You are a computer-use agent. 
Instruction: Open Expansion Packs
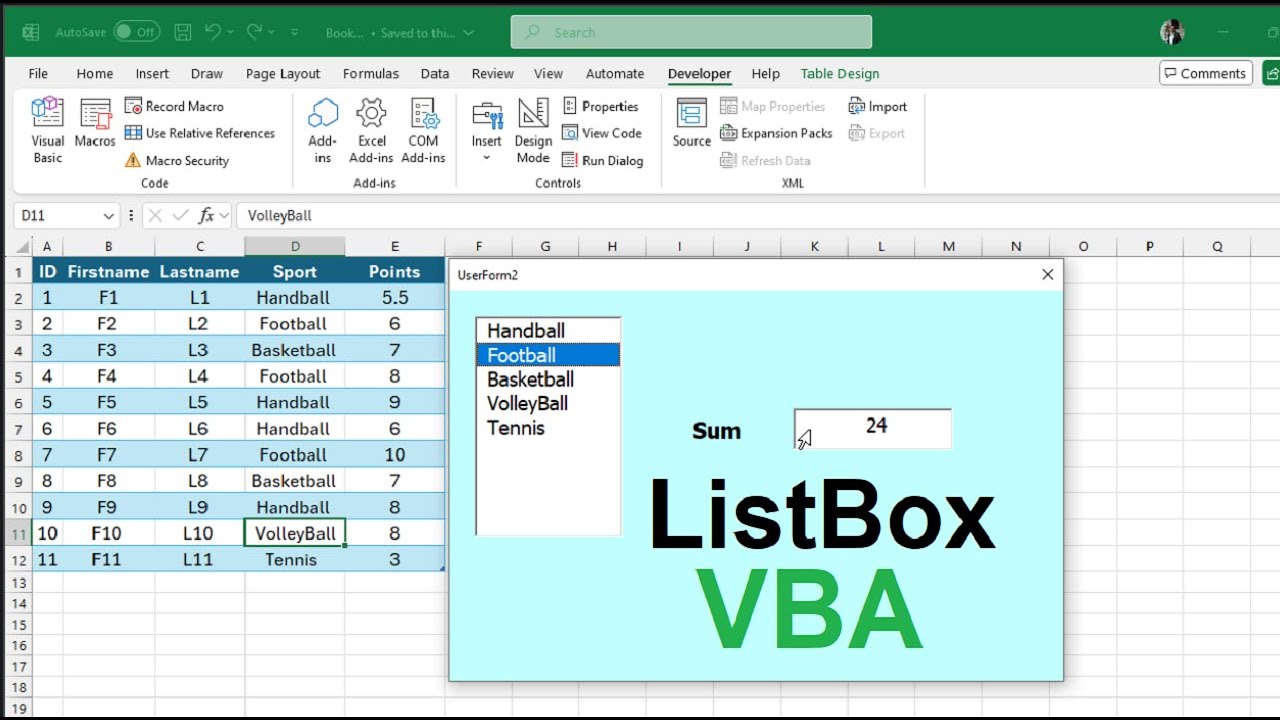pos(776,133)
